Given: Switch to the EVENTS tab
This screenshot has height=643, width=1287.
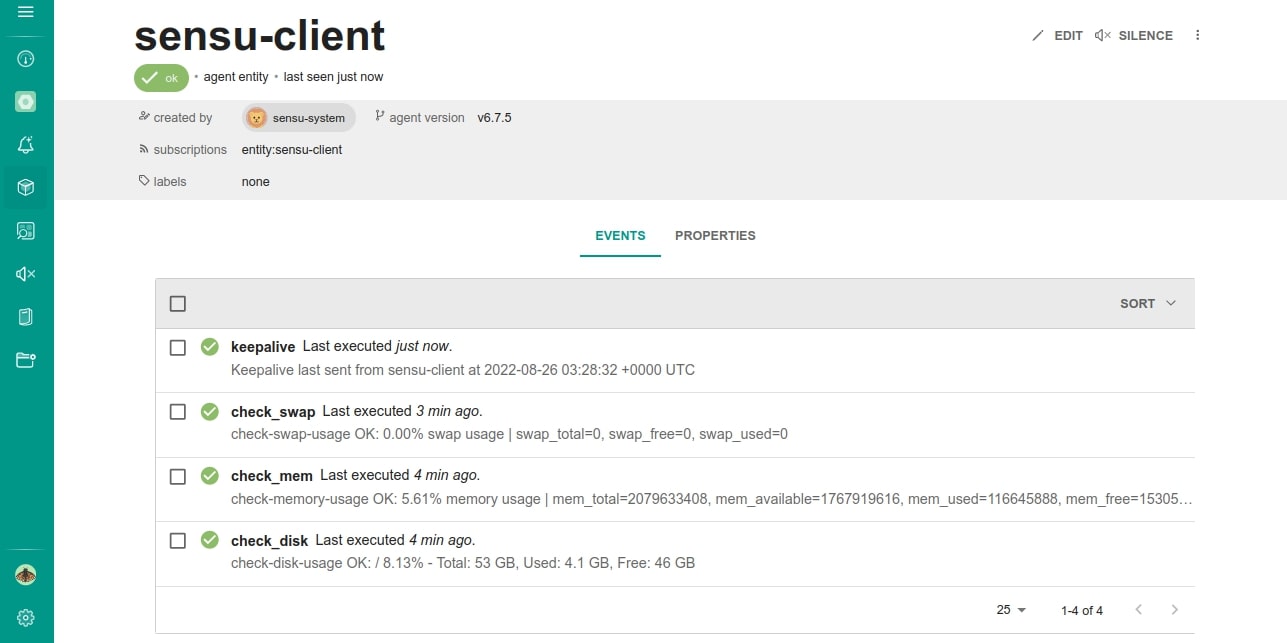Looking at the screenshot, I should (620, 236).
